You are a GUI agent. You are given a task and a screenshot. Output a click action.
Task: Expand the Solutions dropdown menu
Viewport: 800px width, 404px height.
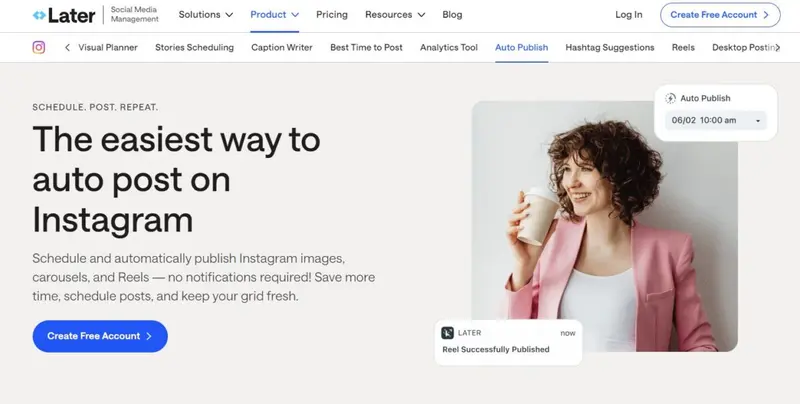coord(205,15)
